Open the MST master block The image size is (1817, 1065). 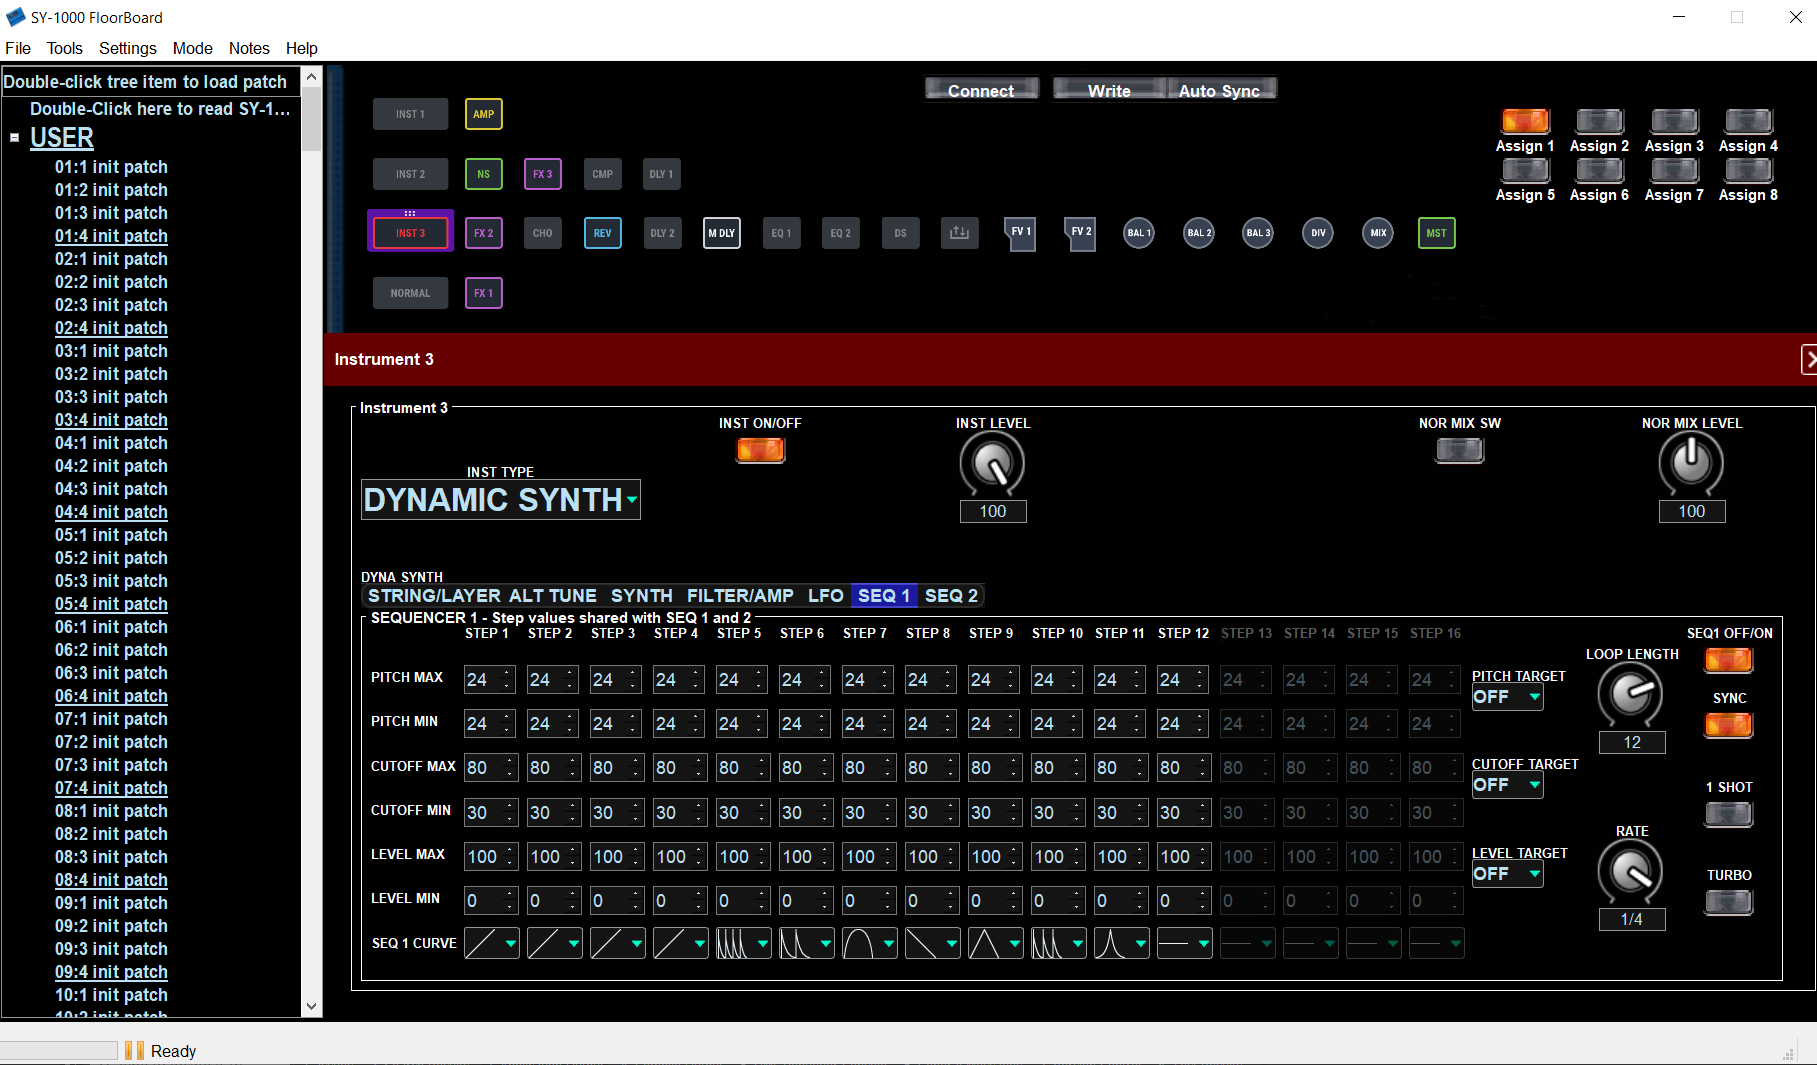point(1437,233)
